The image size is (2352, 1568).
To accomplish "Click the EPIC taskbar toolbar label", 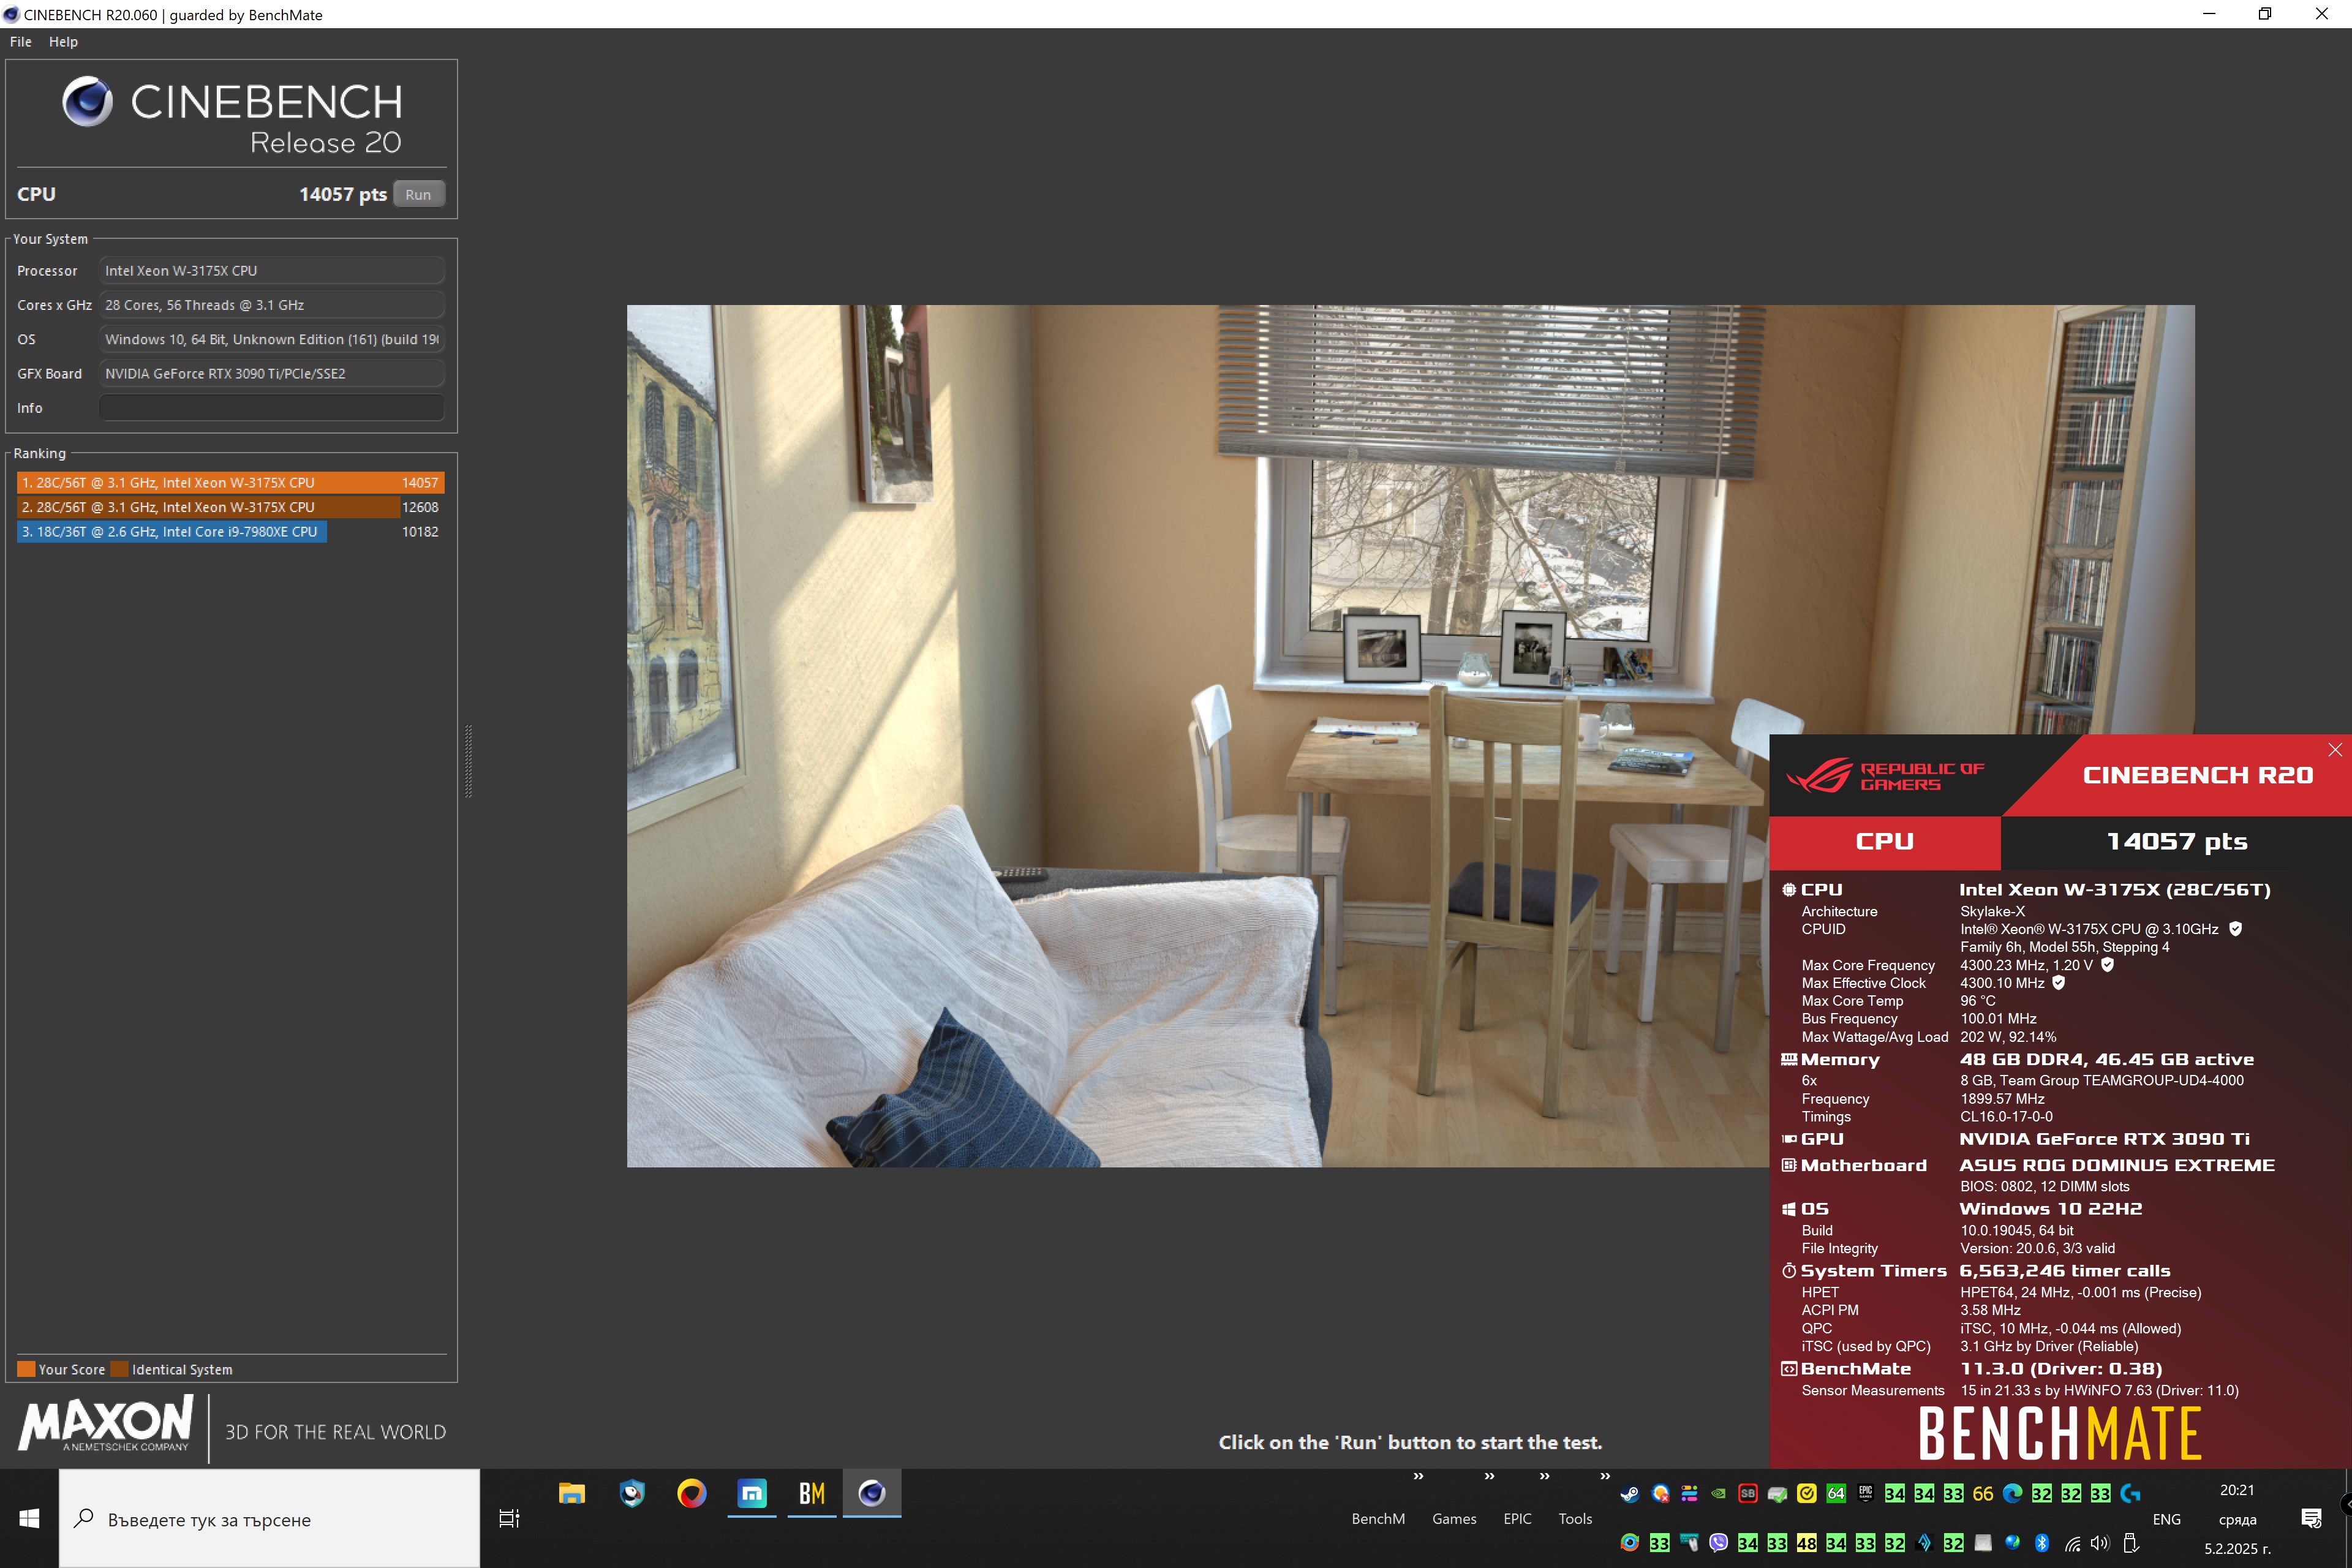I will pyautogui.click(x=1517, y=1519).
